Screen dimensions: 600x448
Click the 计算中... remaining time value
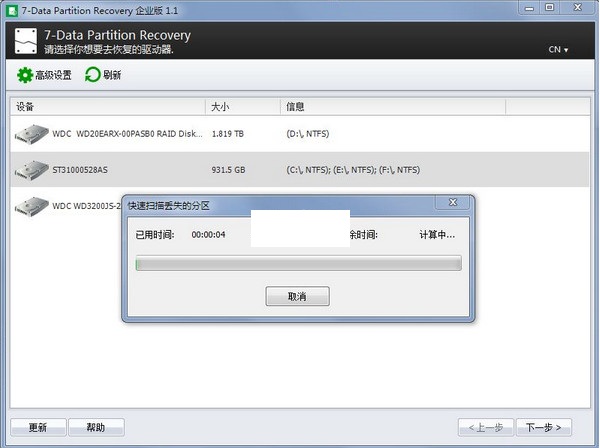pos(437,235)
